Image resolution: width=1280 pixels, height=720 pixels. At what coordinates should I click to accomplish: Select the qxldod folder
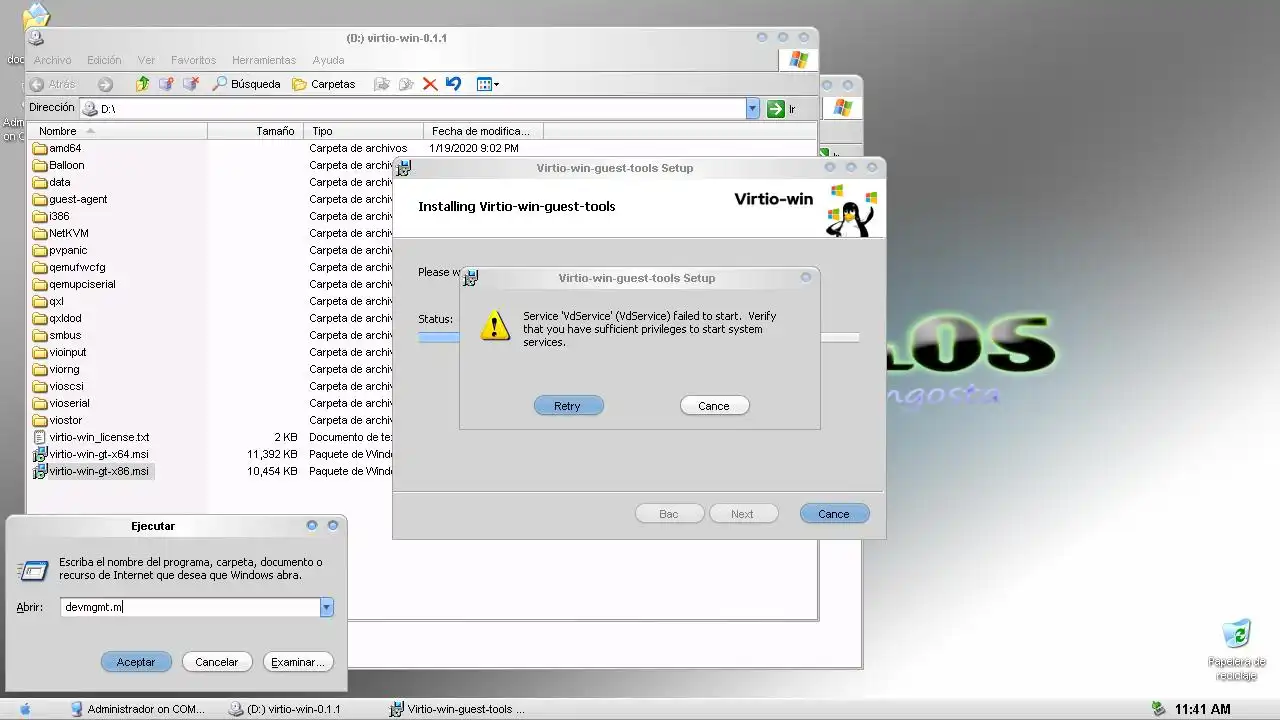(57, 318)
